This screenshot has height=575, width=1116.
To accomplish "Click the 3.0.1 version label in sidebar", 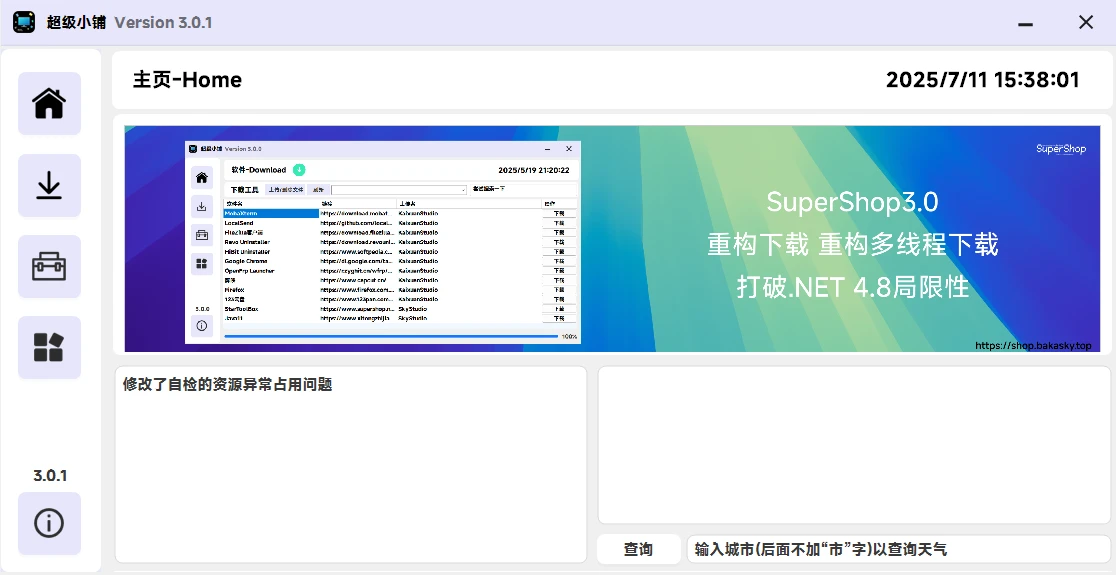I will (50, 475).
